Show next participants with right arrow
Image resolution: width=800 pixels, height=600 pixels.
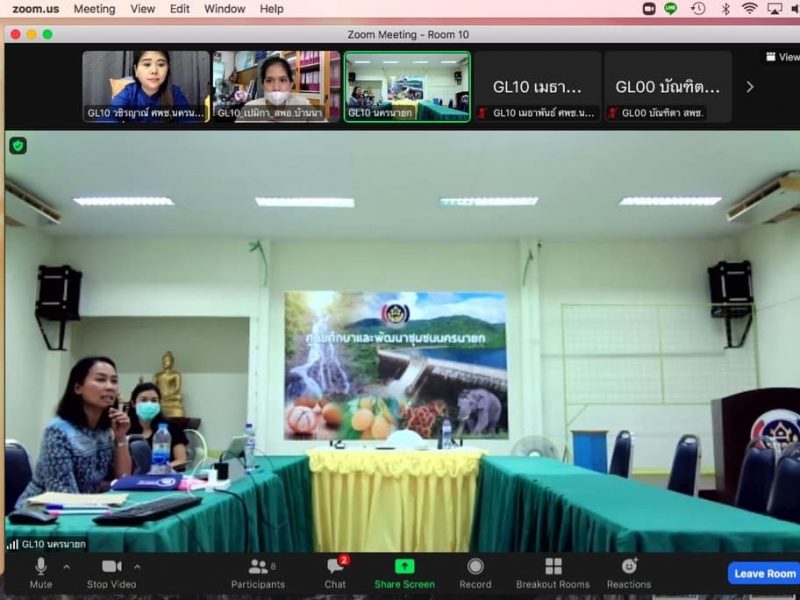point(750,87)
